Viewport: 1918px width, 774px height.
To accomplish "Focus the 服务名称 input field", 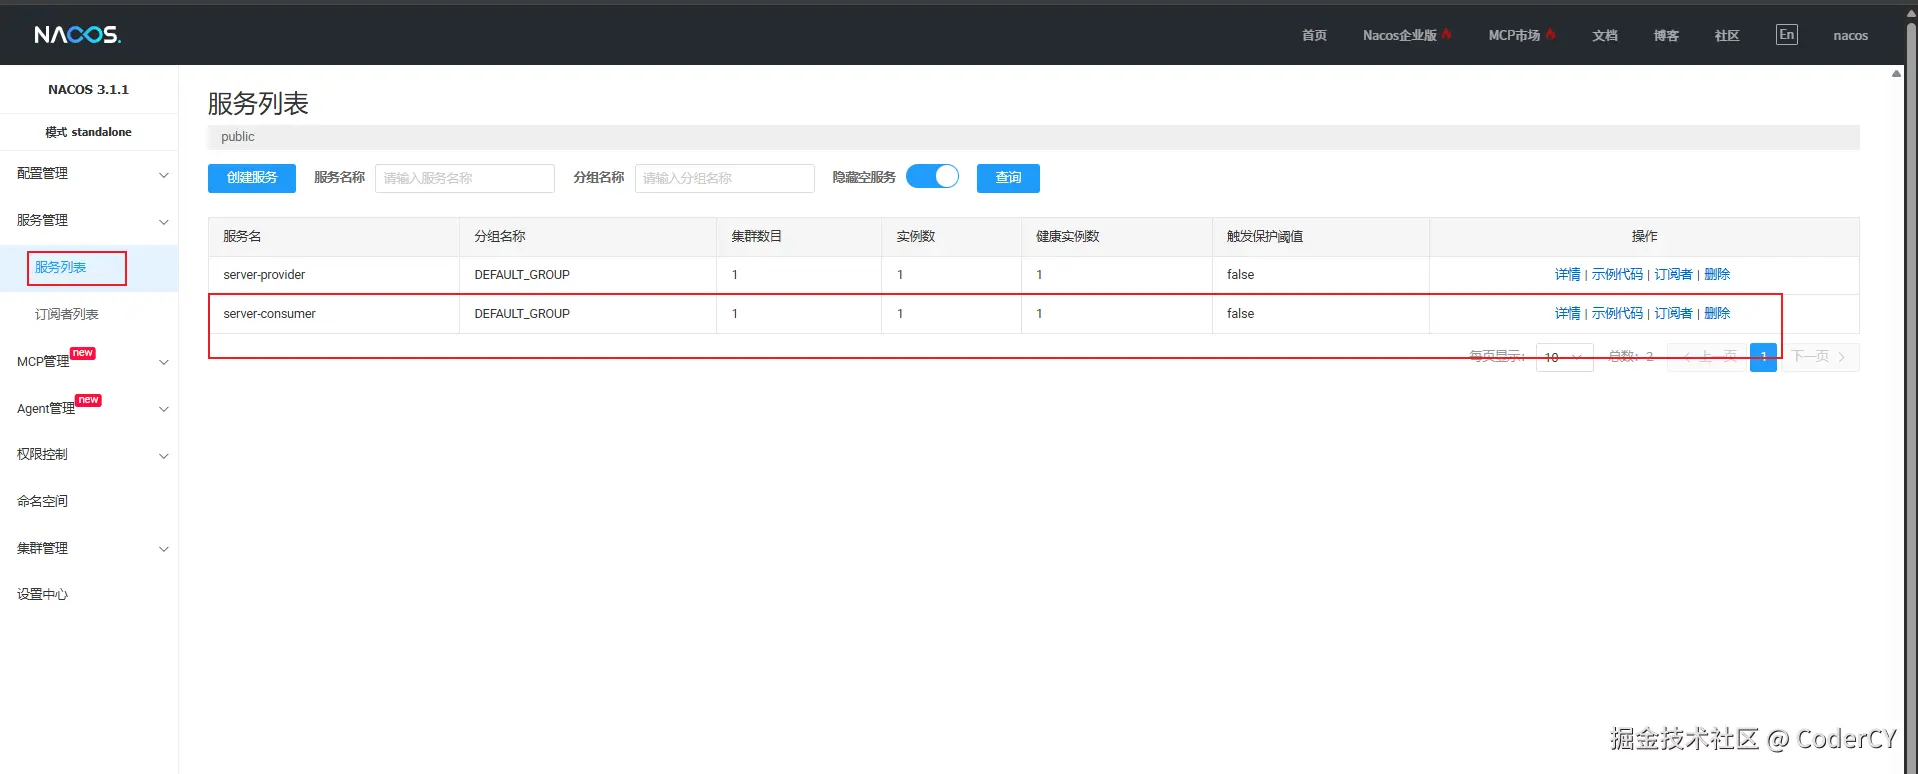I will 465,178.
